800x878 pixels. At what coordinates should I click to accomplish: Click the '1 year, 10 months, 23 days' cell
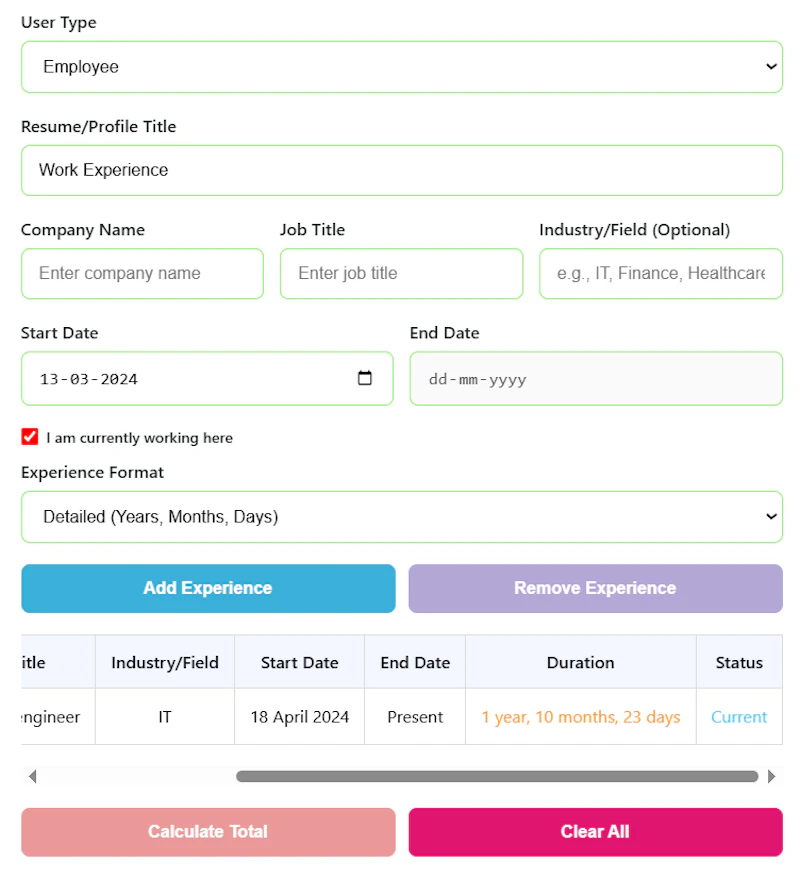pyautogui.click(x=581, y=717)
